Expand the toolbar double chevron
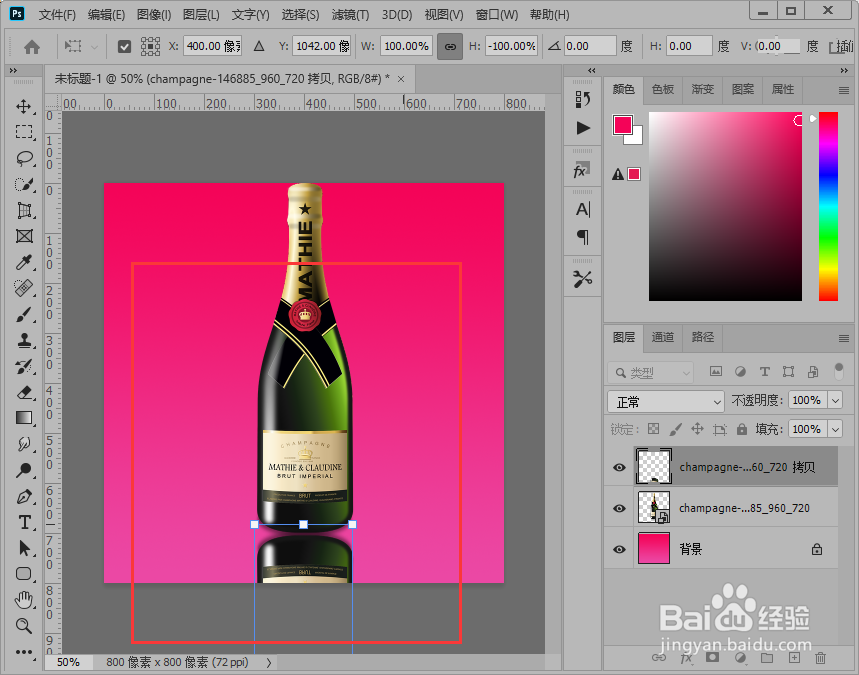 coord(14,70)
